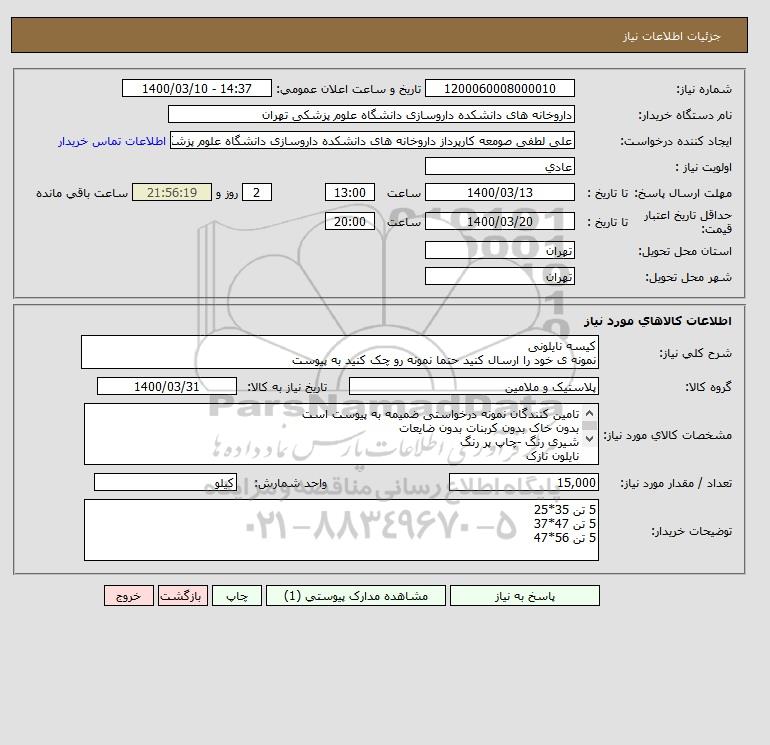Click price validity date 1400/03/20
770x745 pixels.
(x=500, y=221)
